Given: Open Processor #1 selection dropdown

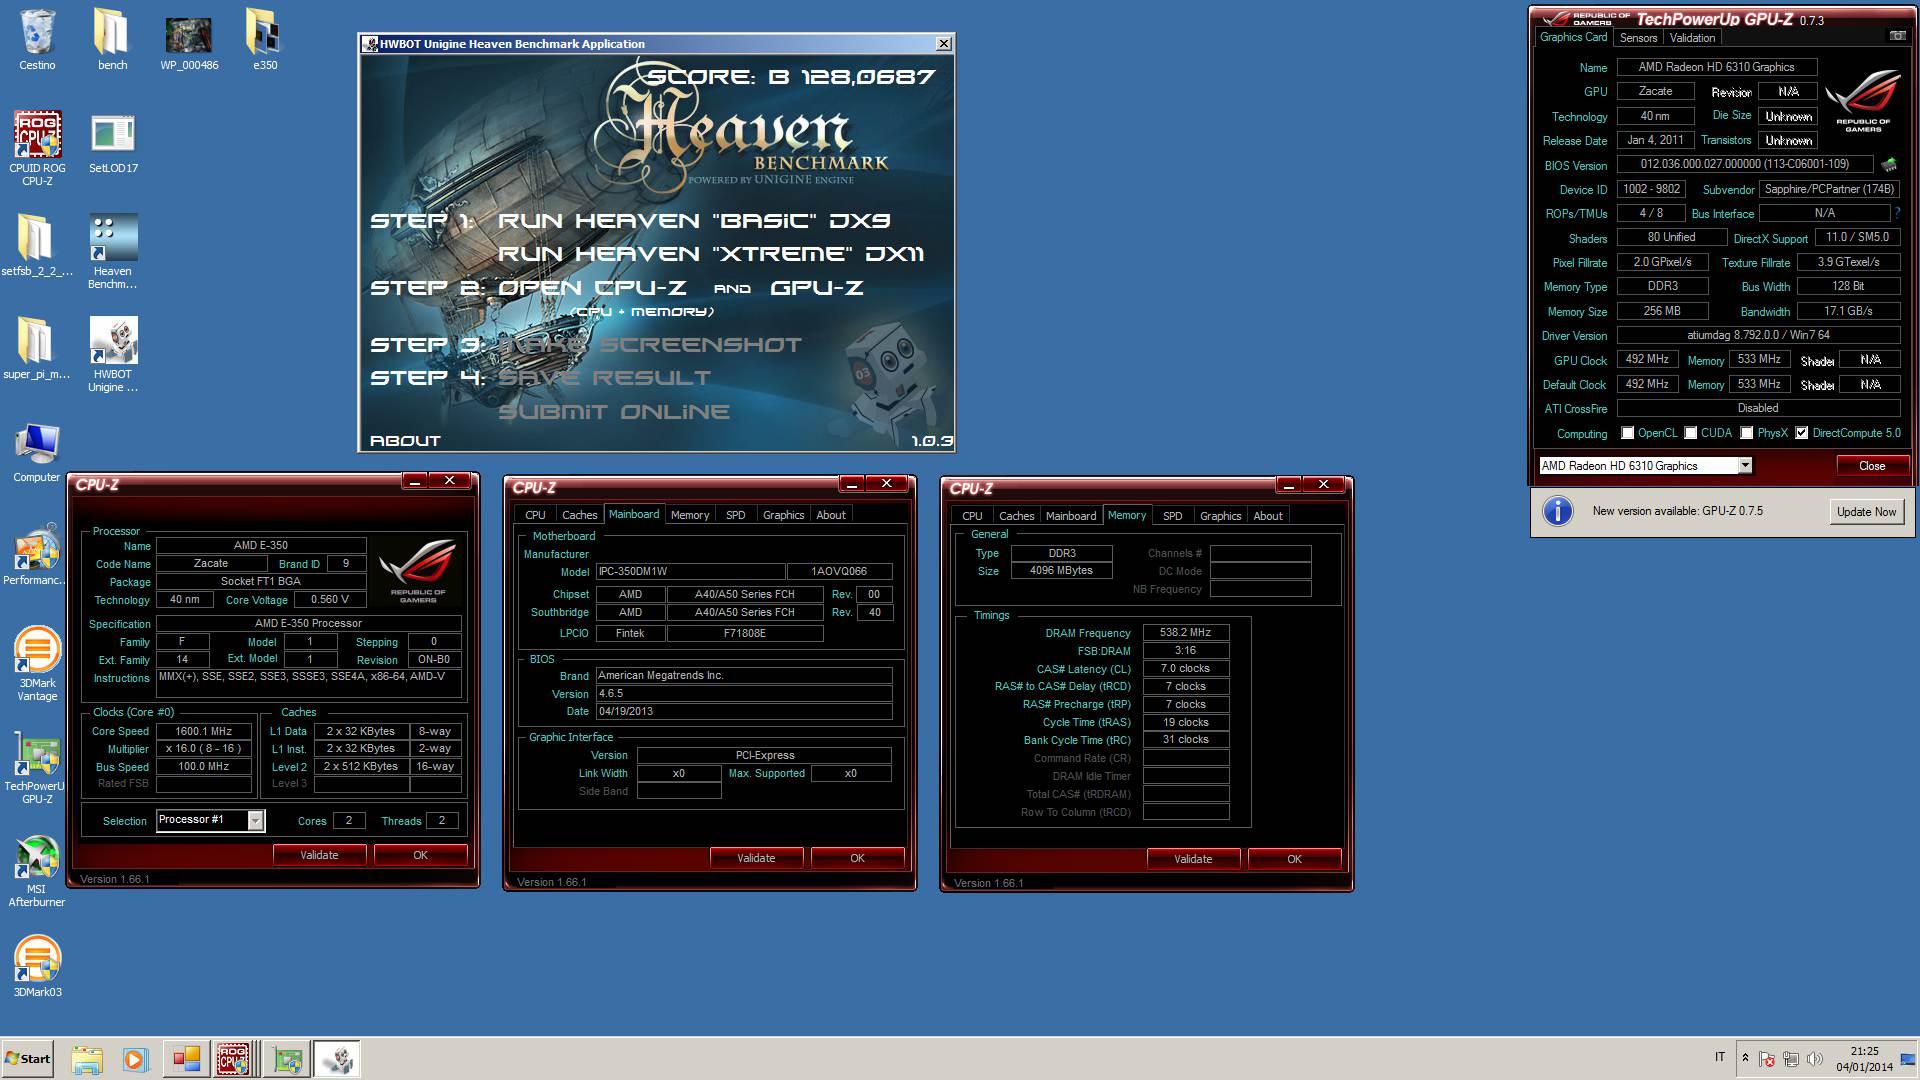Looking at the screenshot, I should (x=255, y=821).
